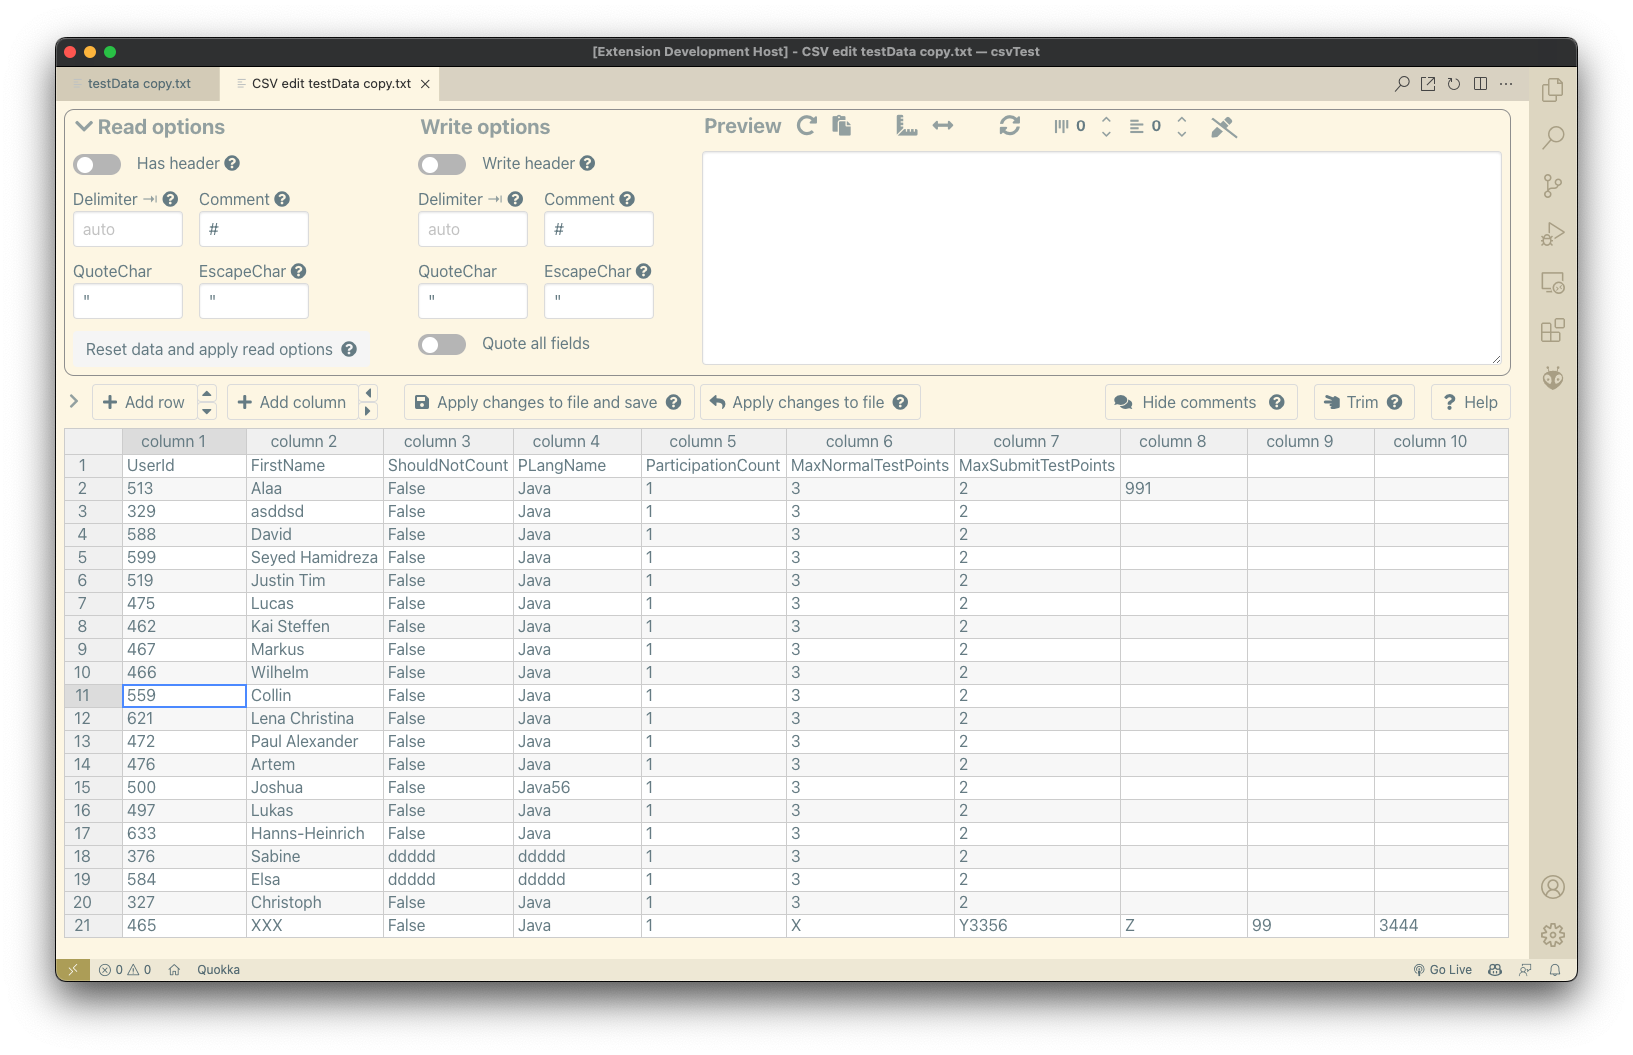Open the Extensions view

click(x=1553, y=330)
